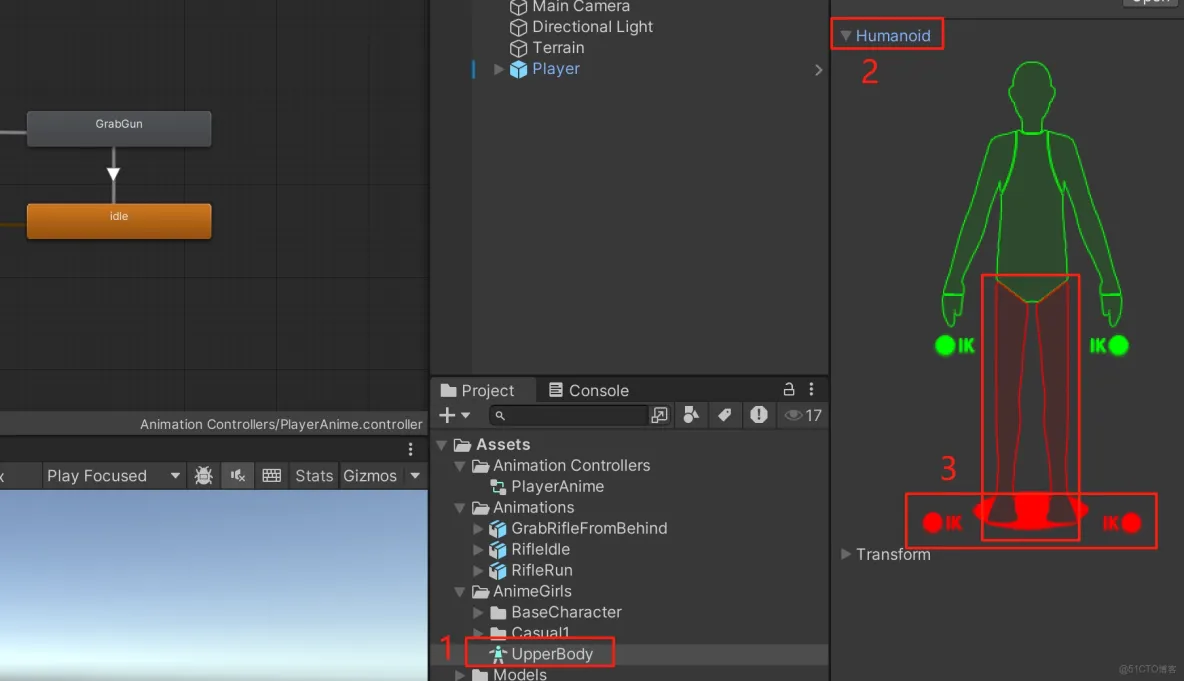Switch to the Console tab
This screenshot has height=681, width=1184.
coord(588,390)
